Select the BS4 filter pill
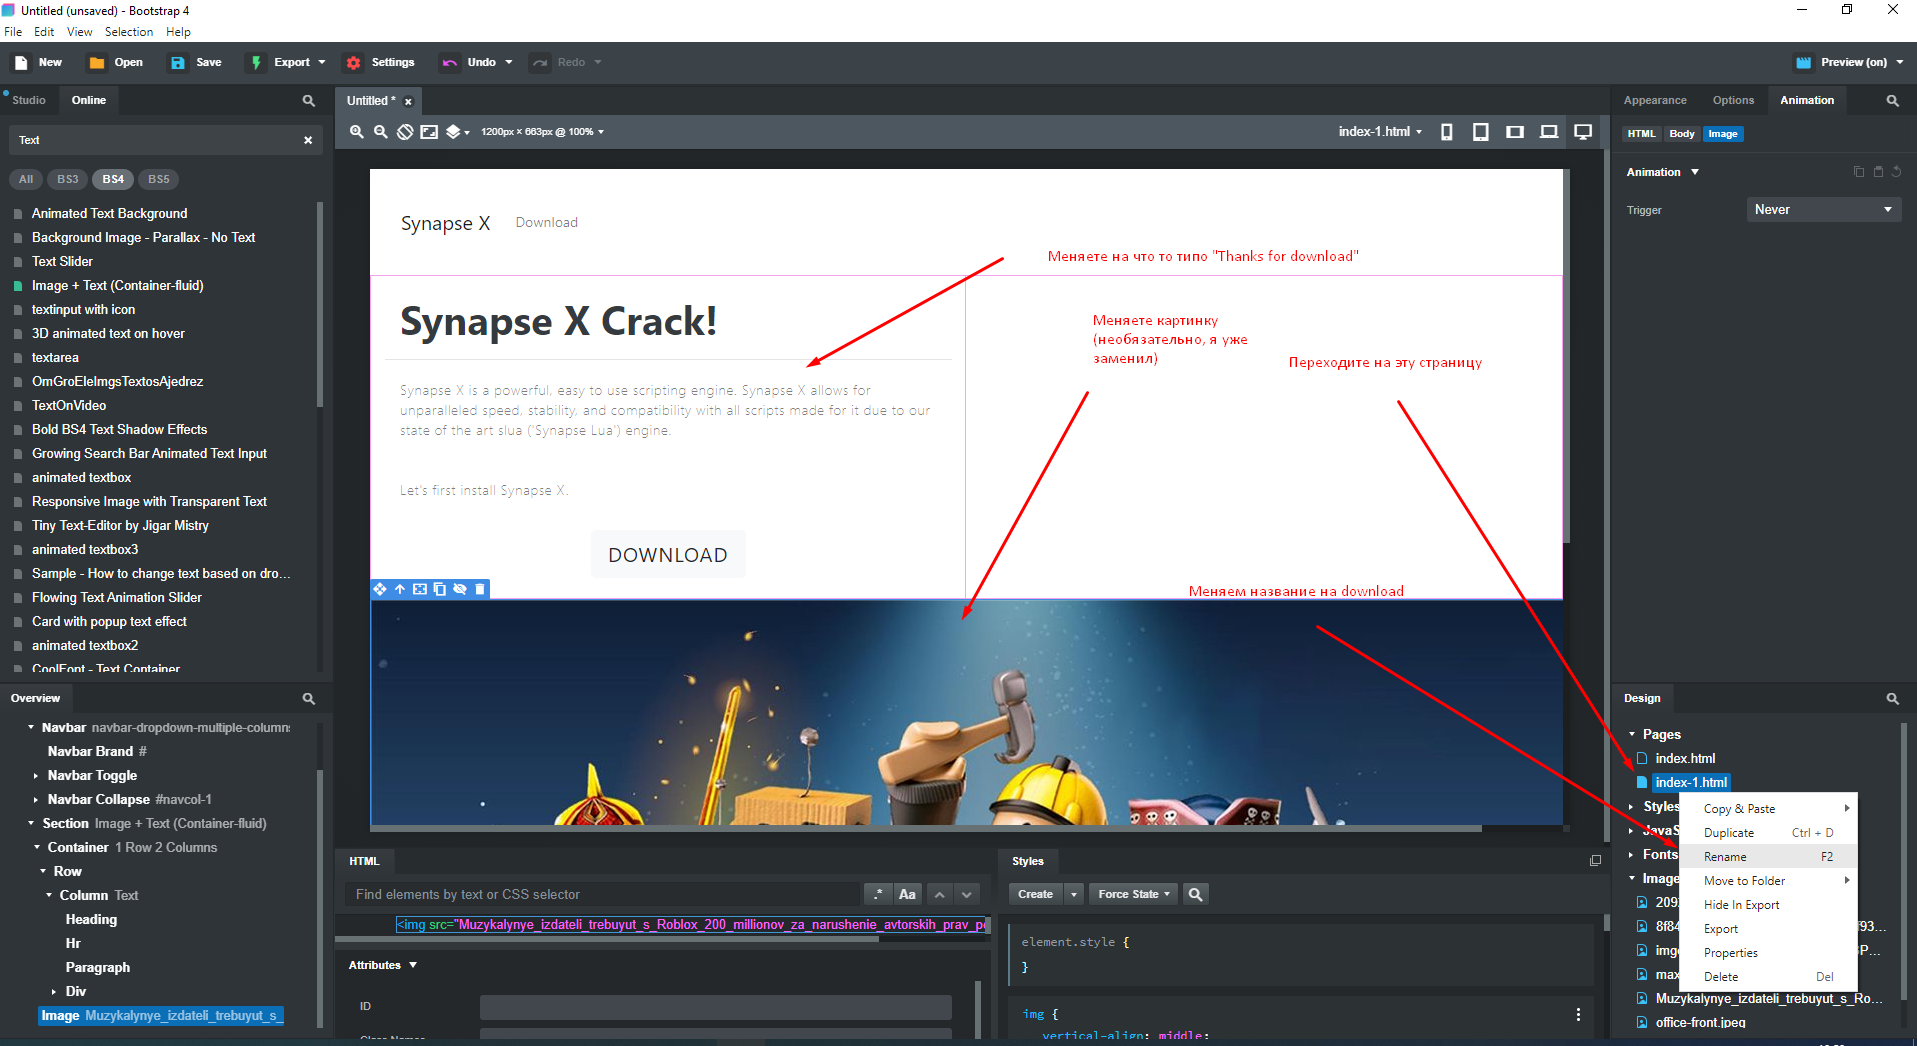 click(x=113, y=179)
